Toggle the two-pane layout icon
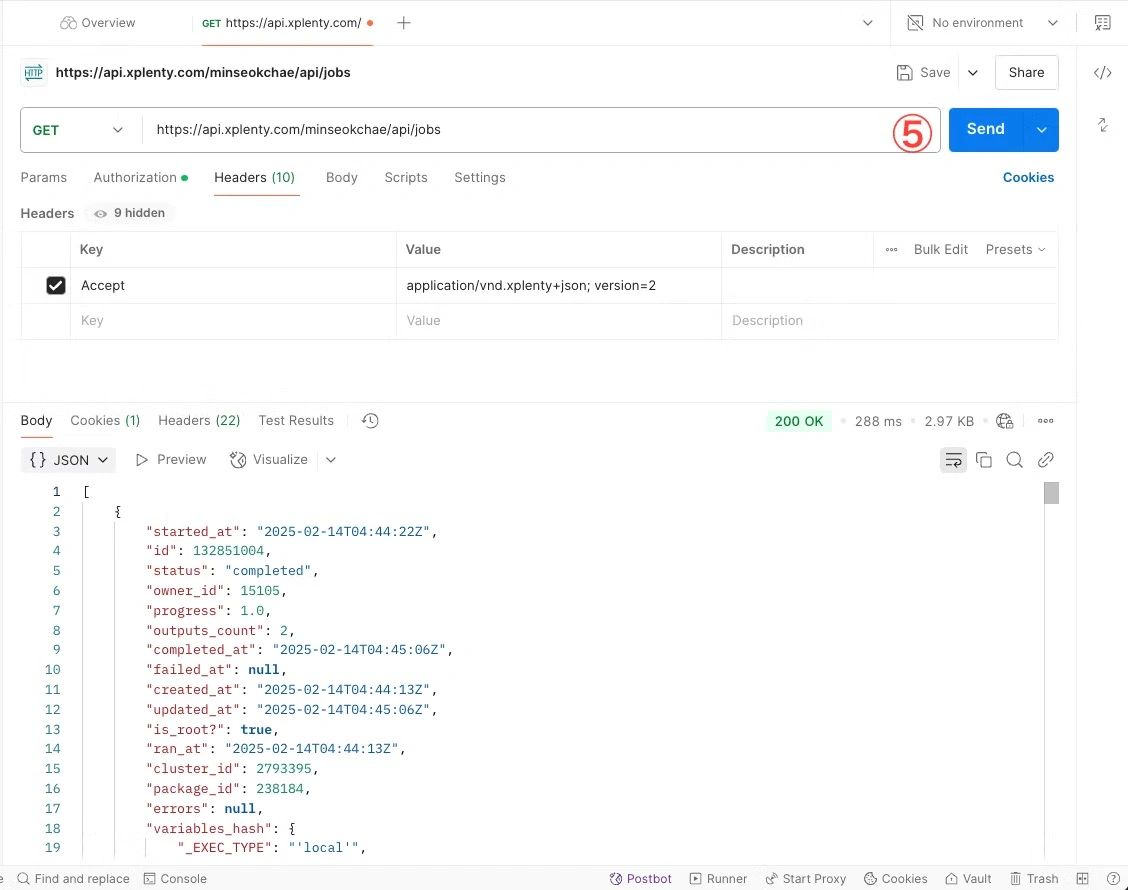The width and height of the screenshot is (1128, 890). [x=1082, y=878]
